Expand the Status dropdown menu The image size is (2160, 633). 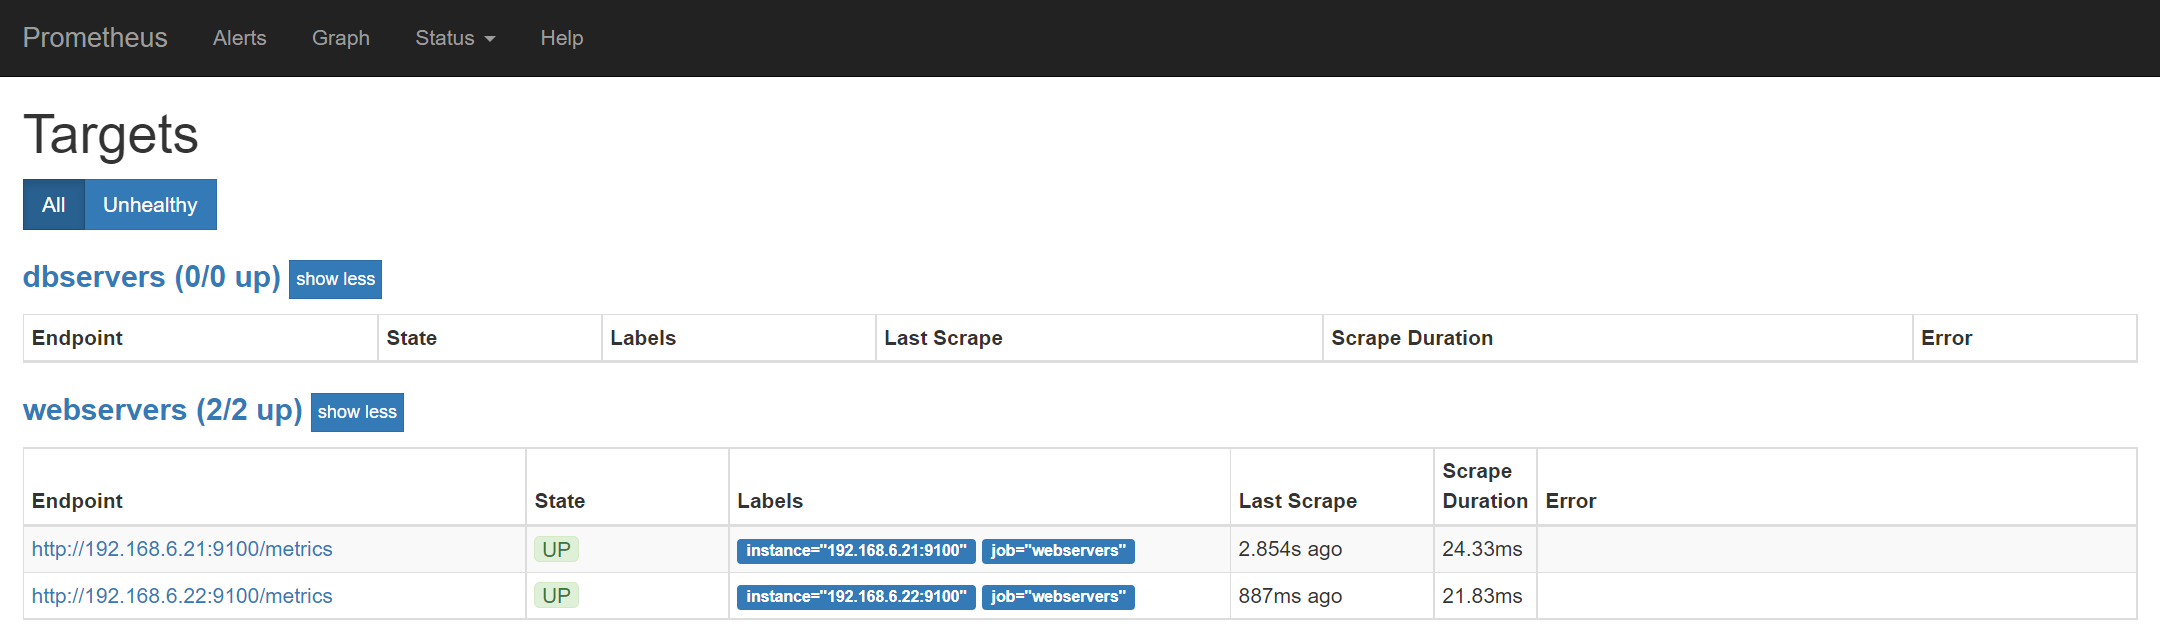coord(455,38)
